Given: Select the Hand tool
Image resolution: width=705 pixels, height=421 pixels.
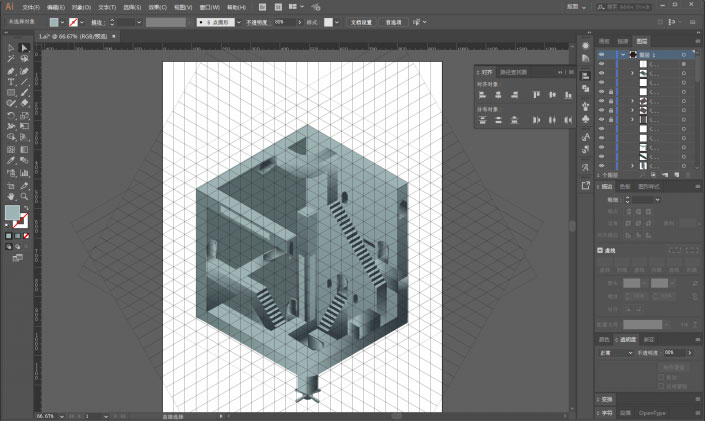Looking at the screenshot, I should 11,197.
